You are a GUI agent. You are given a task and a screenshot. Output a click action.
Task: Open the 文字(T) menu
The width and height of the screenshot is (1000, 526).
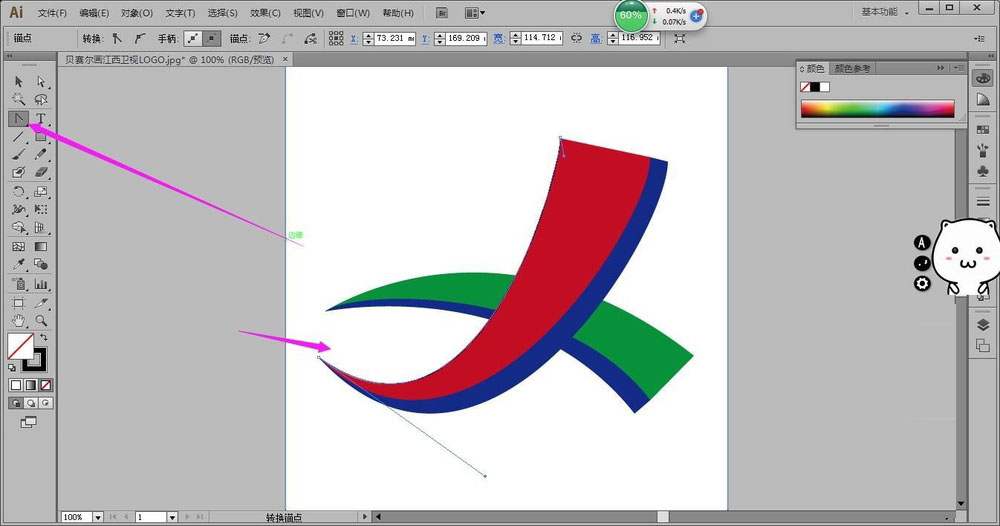180,13
